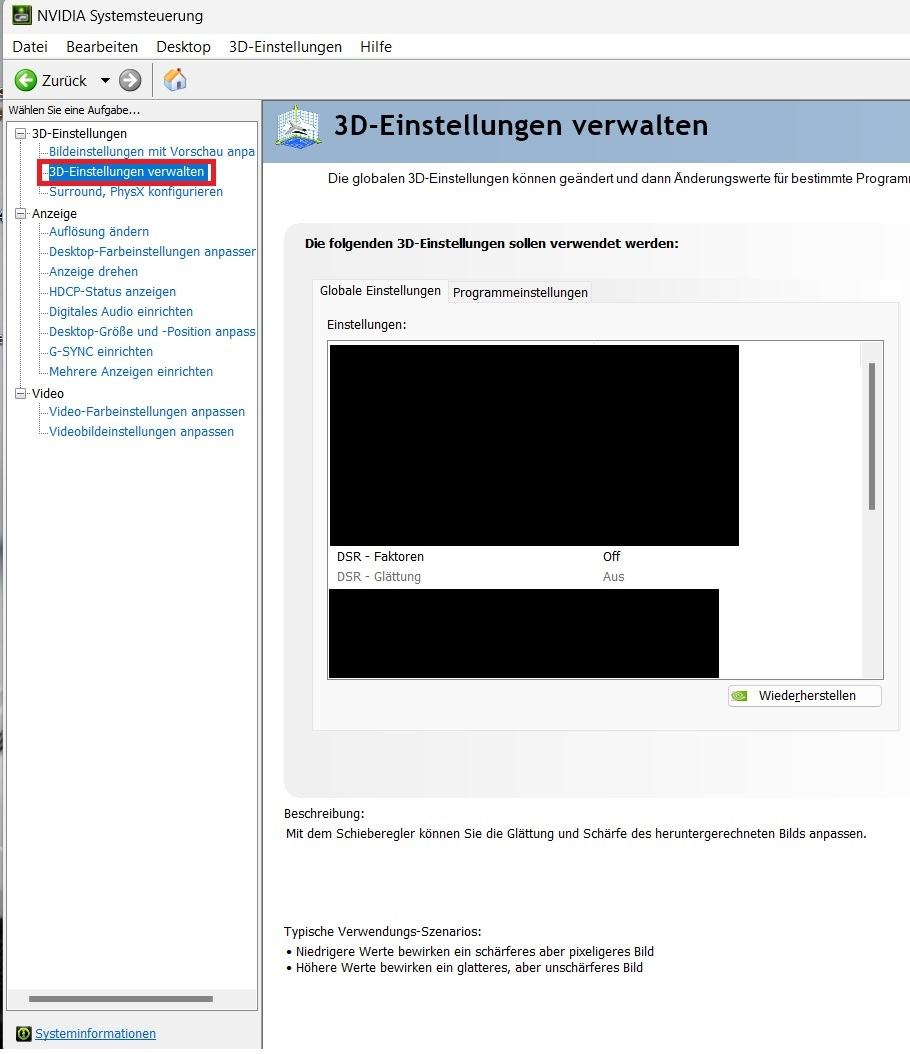The width and height of the screenshot is (910, 1054).
Task: Open the Bearbeiten menu
Action: click(x=102, y=46)
